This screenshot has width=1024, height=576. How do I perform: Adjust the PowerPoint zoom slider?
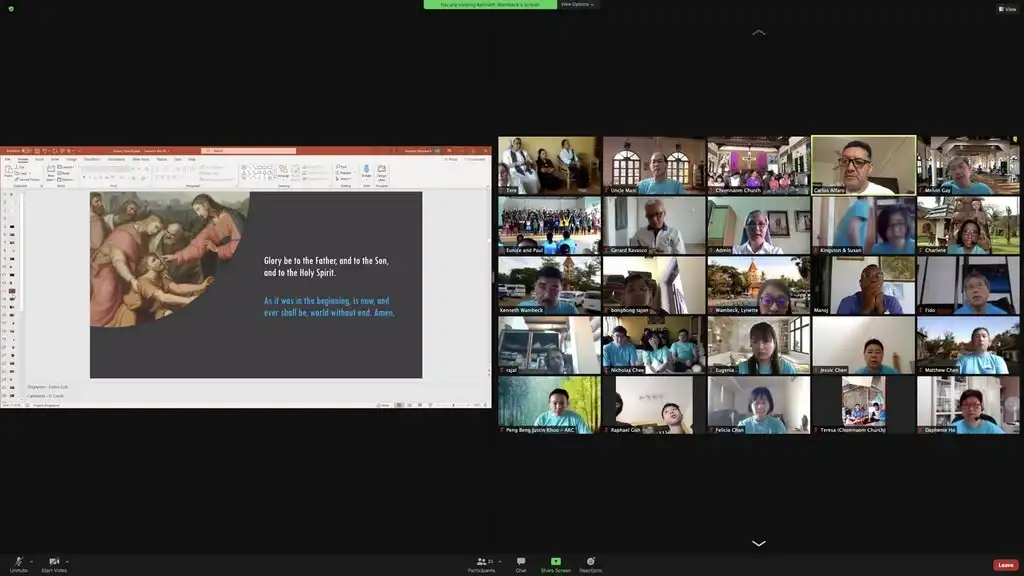454,405
